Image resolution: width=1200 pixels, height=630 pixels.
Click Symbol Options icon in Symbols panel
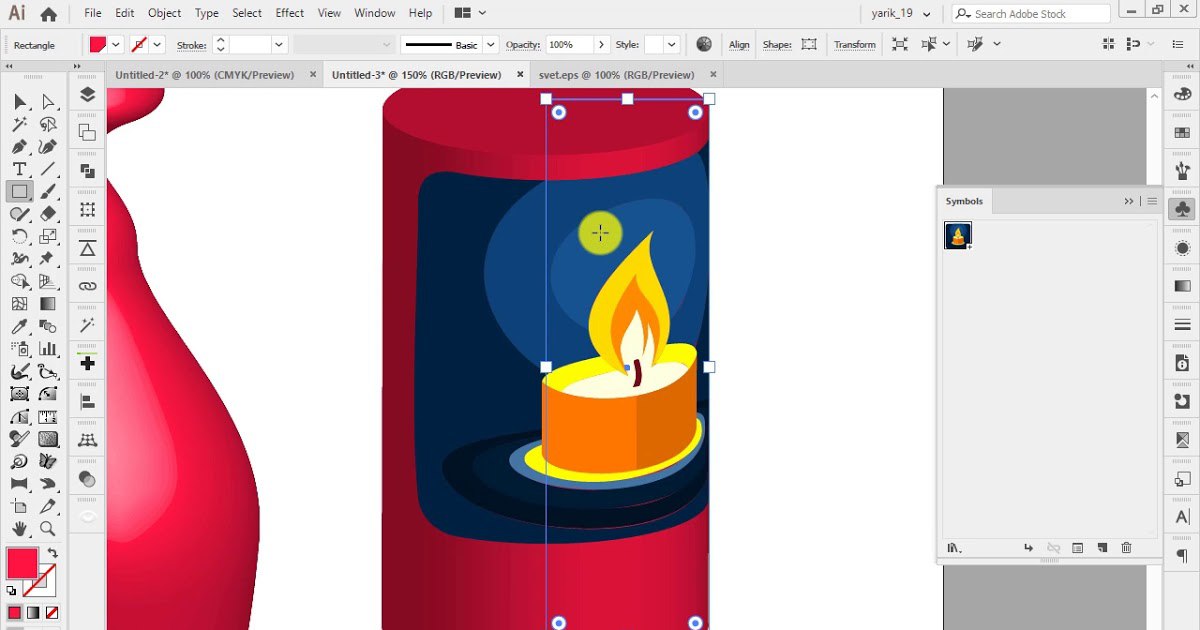click(1077, 548)
